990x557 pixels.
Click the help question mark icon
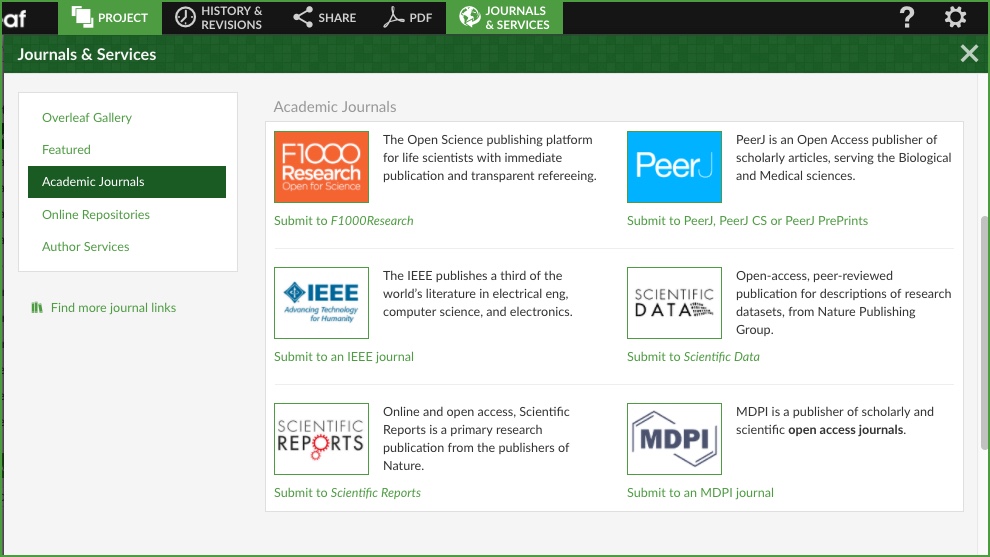[907, 17]
